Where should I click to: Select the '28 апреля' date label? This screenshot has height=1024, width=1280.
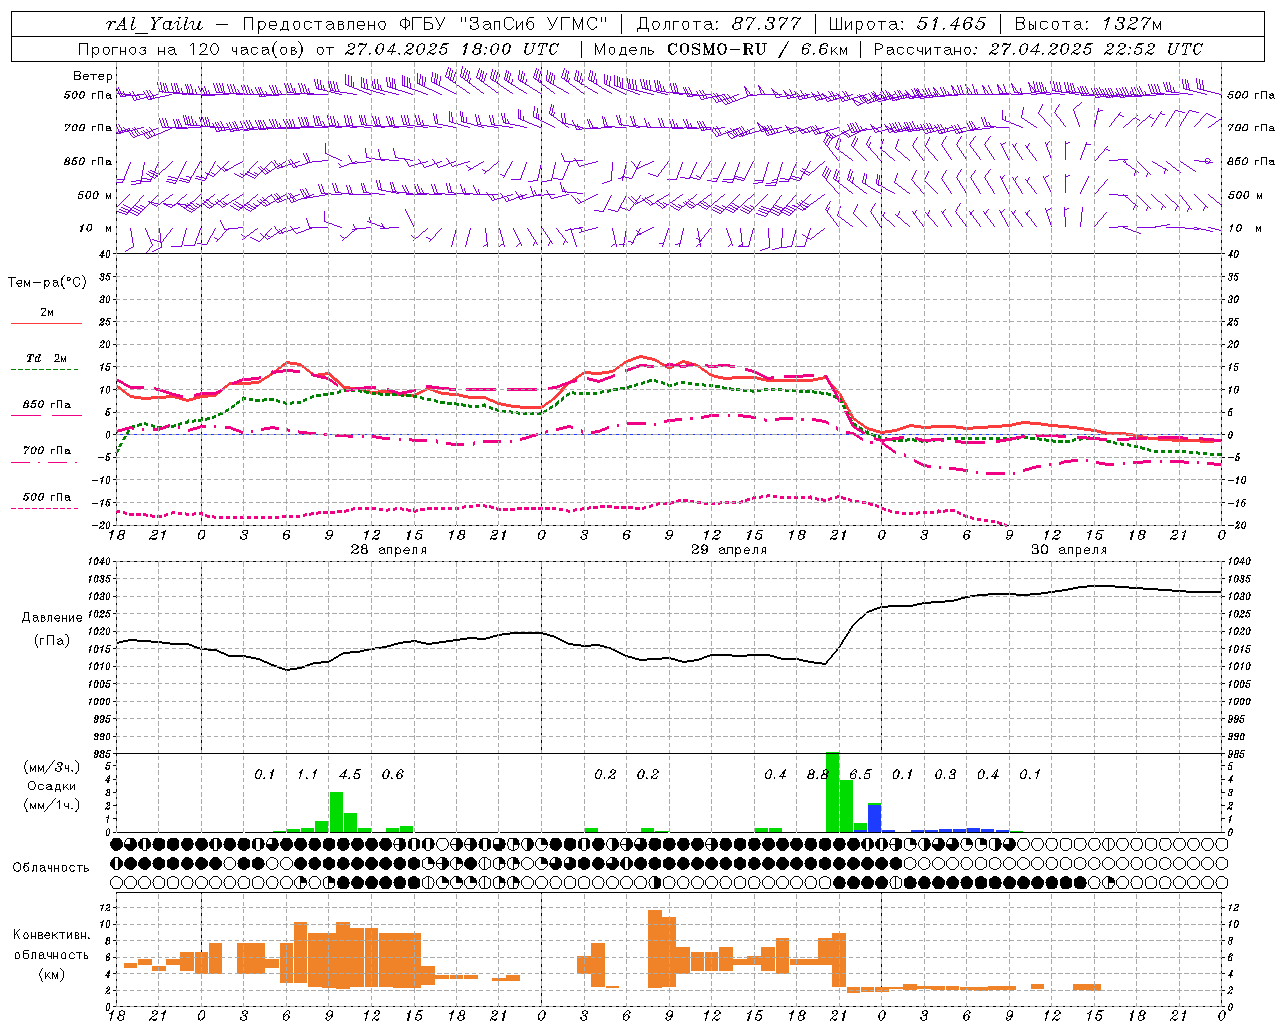pyautogui.click(x=388, y=550)
